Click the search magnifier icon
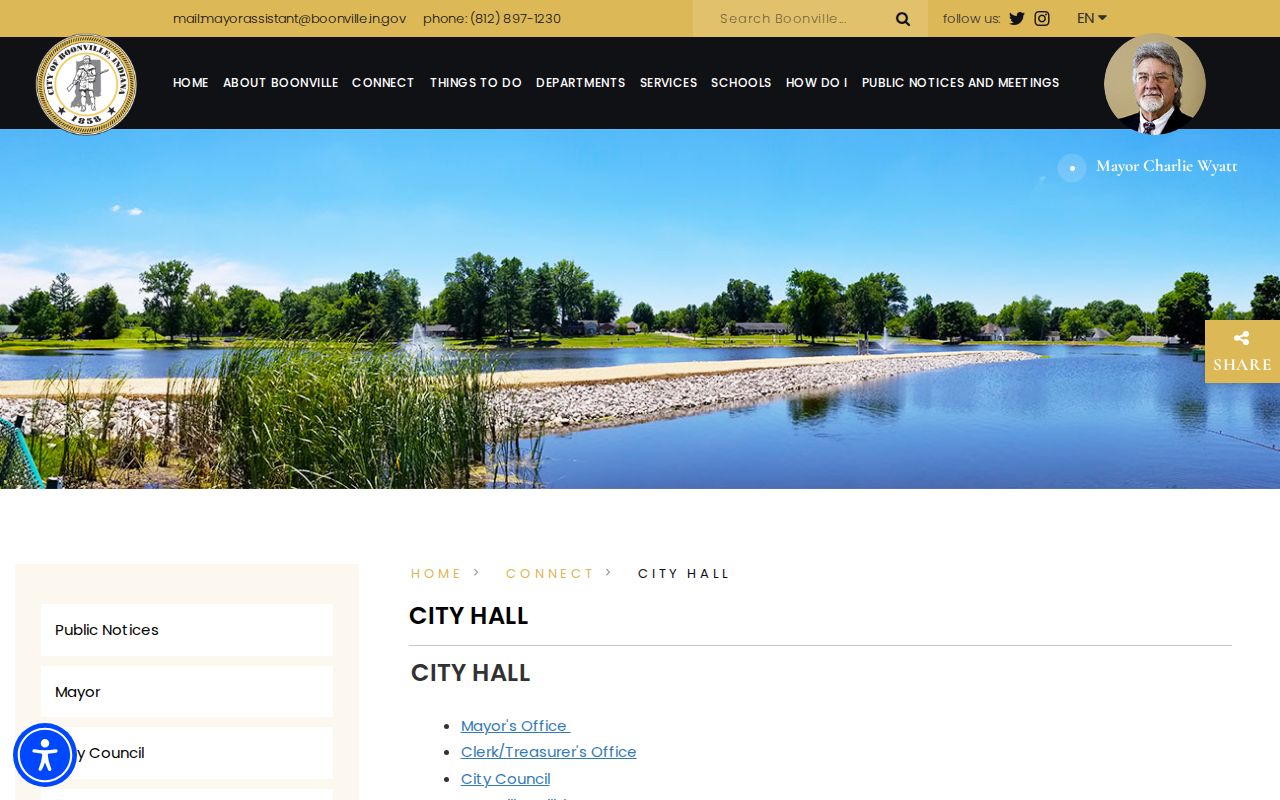This screenshot has width=1280, height=800. [903, 19]
